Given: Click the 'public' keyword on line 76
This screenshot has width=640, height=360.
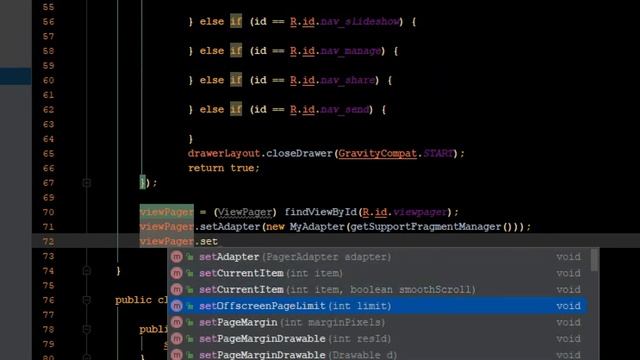Looking at the screenshot, I should 133,300.
